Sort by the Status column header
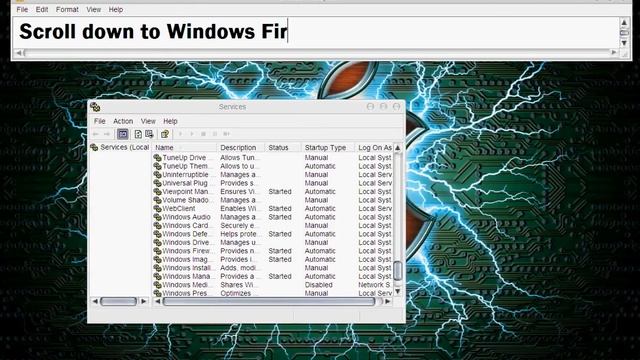 pyautogui.click(x=283, y=147)
